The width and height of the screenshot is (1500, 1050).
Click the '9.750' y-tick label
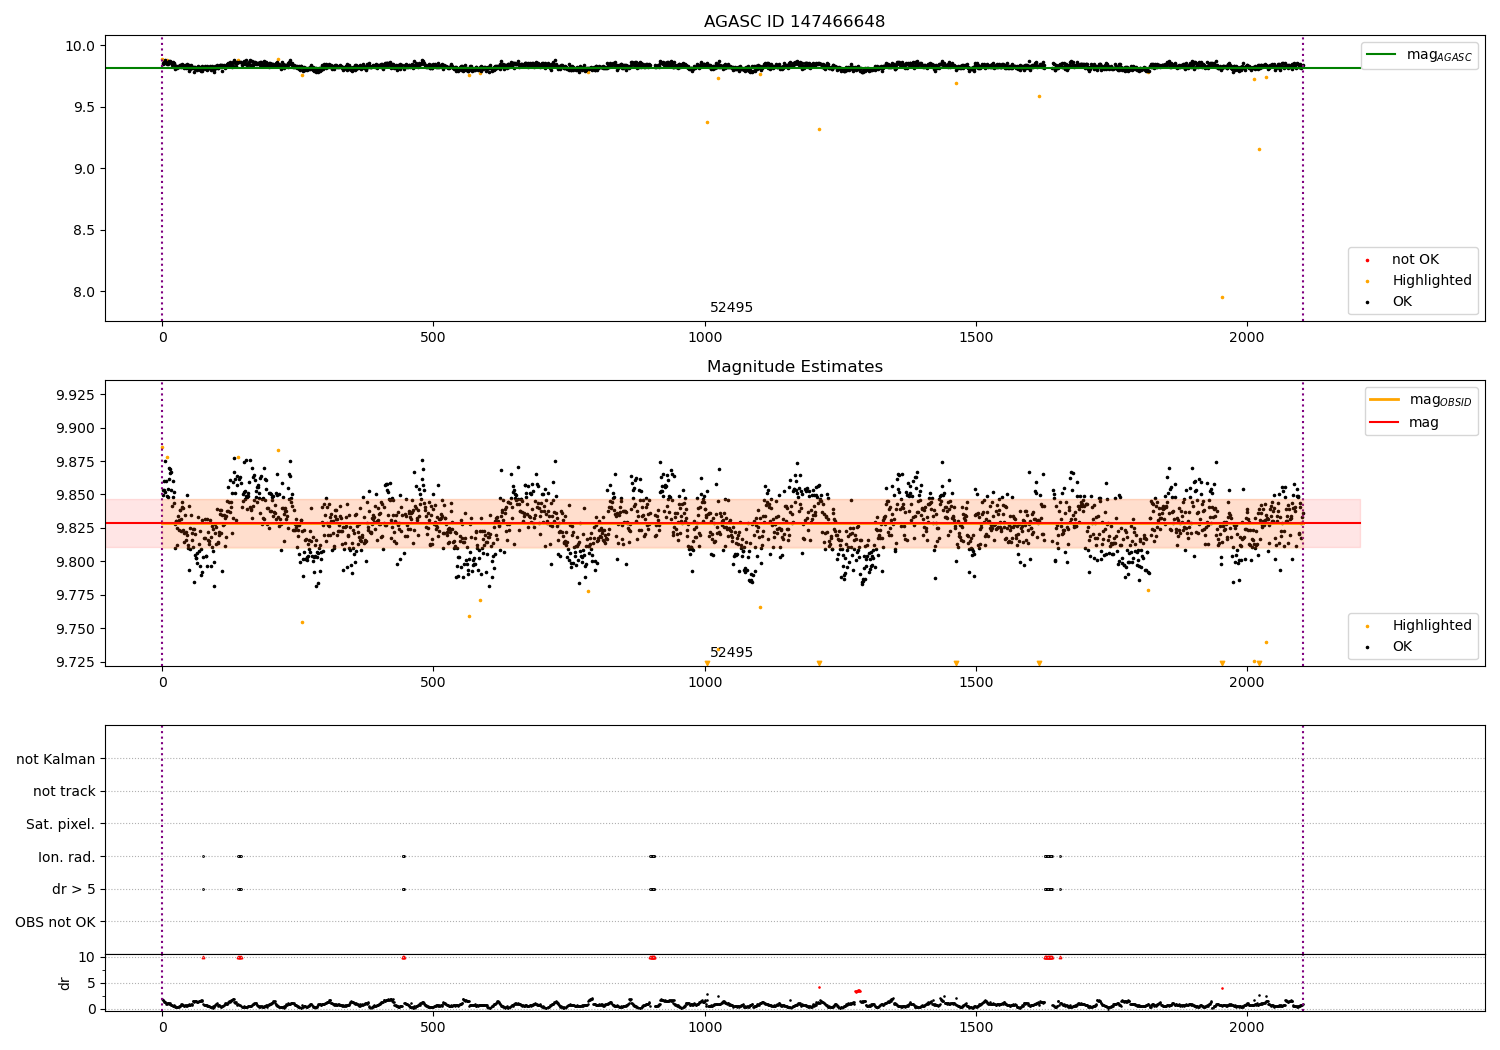point(75,629)
